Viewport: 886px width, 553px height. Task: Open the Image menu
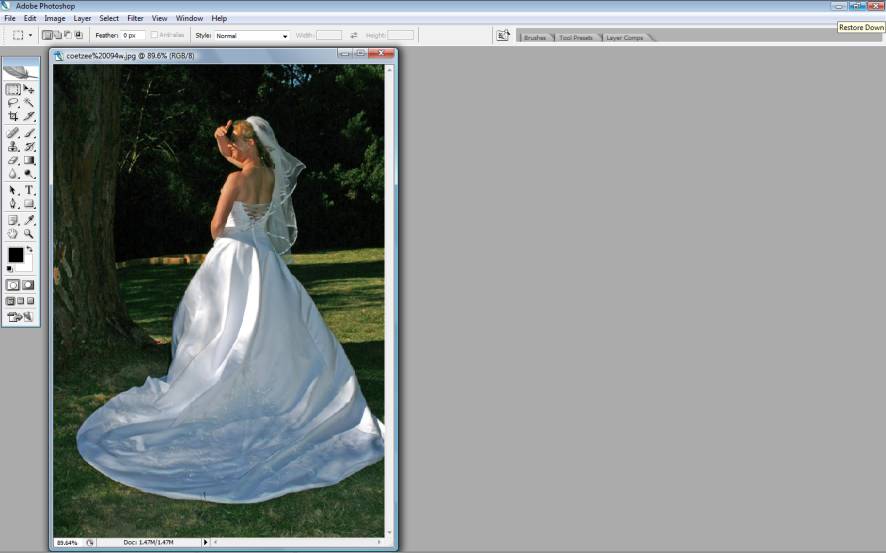[55, 18]
